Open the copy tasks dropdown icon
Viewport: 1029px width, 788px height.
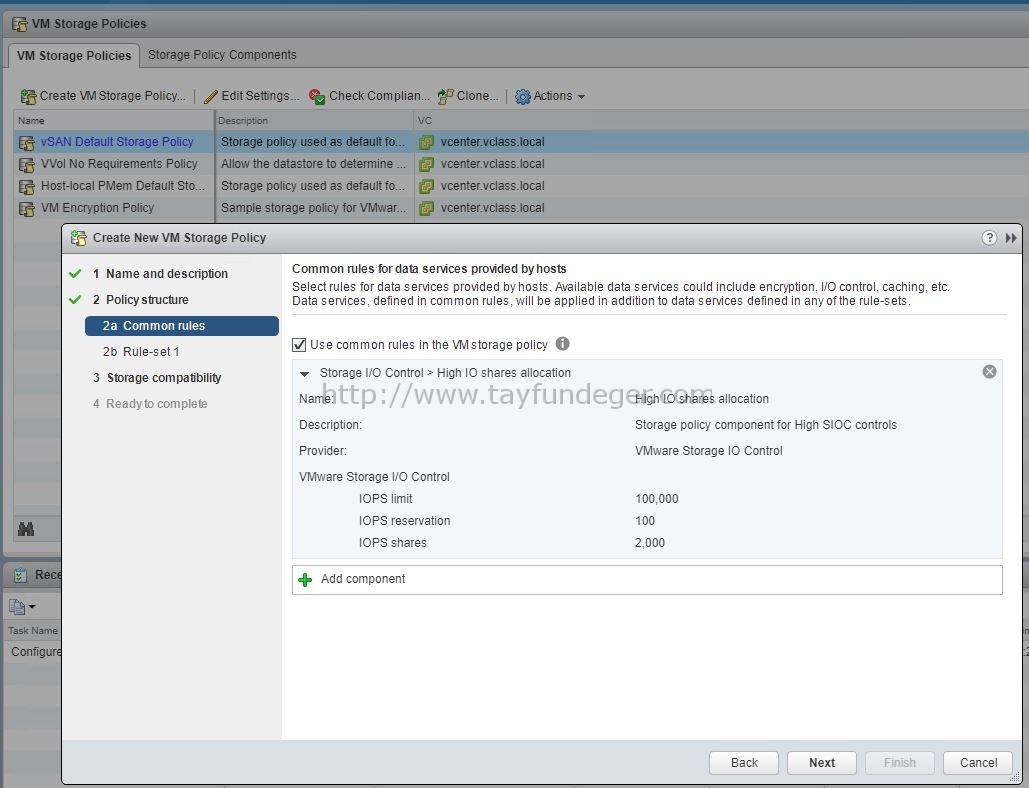click(x=22, y=607)
